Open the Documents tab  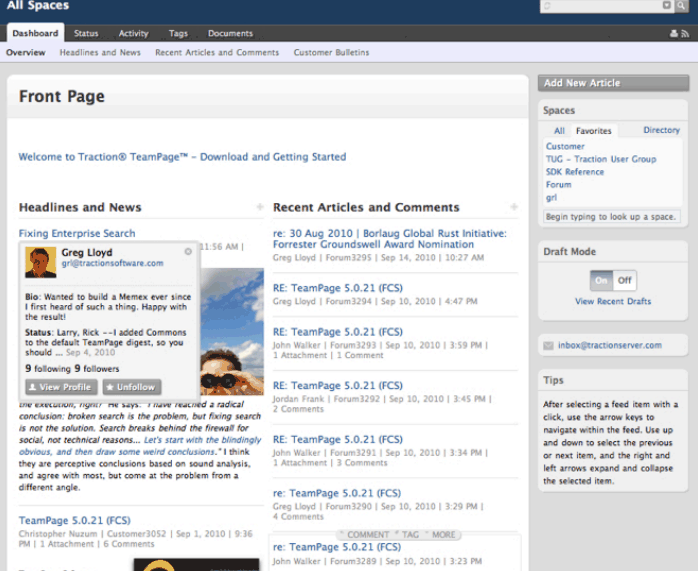pos(230,33)
